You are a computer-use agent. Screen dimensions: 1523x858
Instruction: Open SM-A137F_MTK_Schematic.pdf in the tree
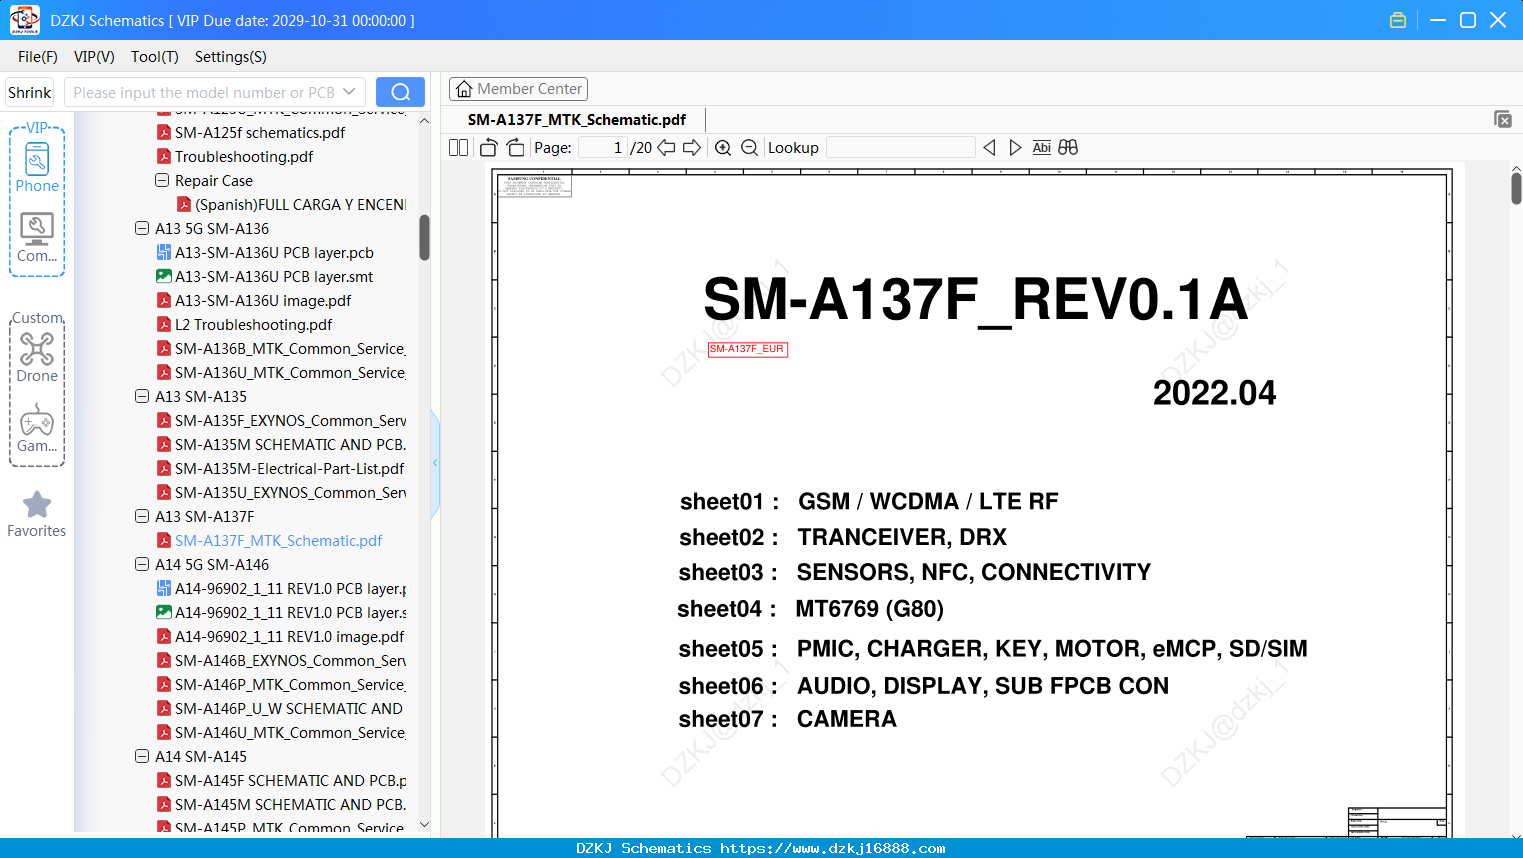click(279, 540)
